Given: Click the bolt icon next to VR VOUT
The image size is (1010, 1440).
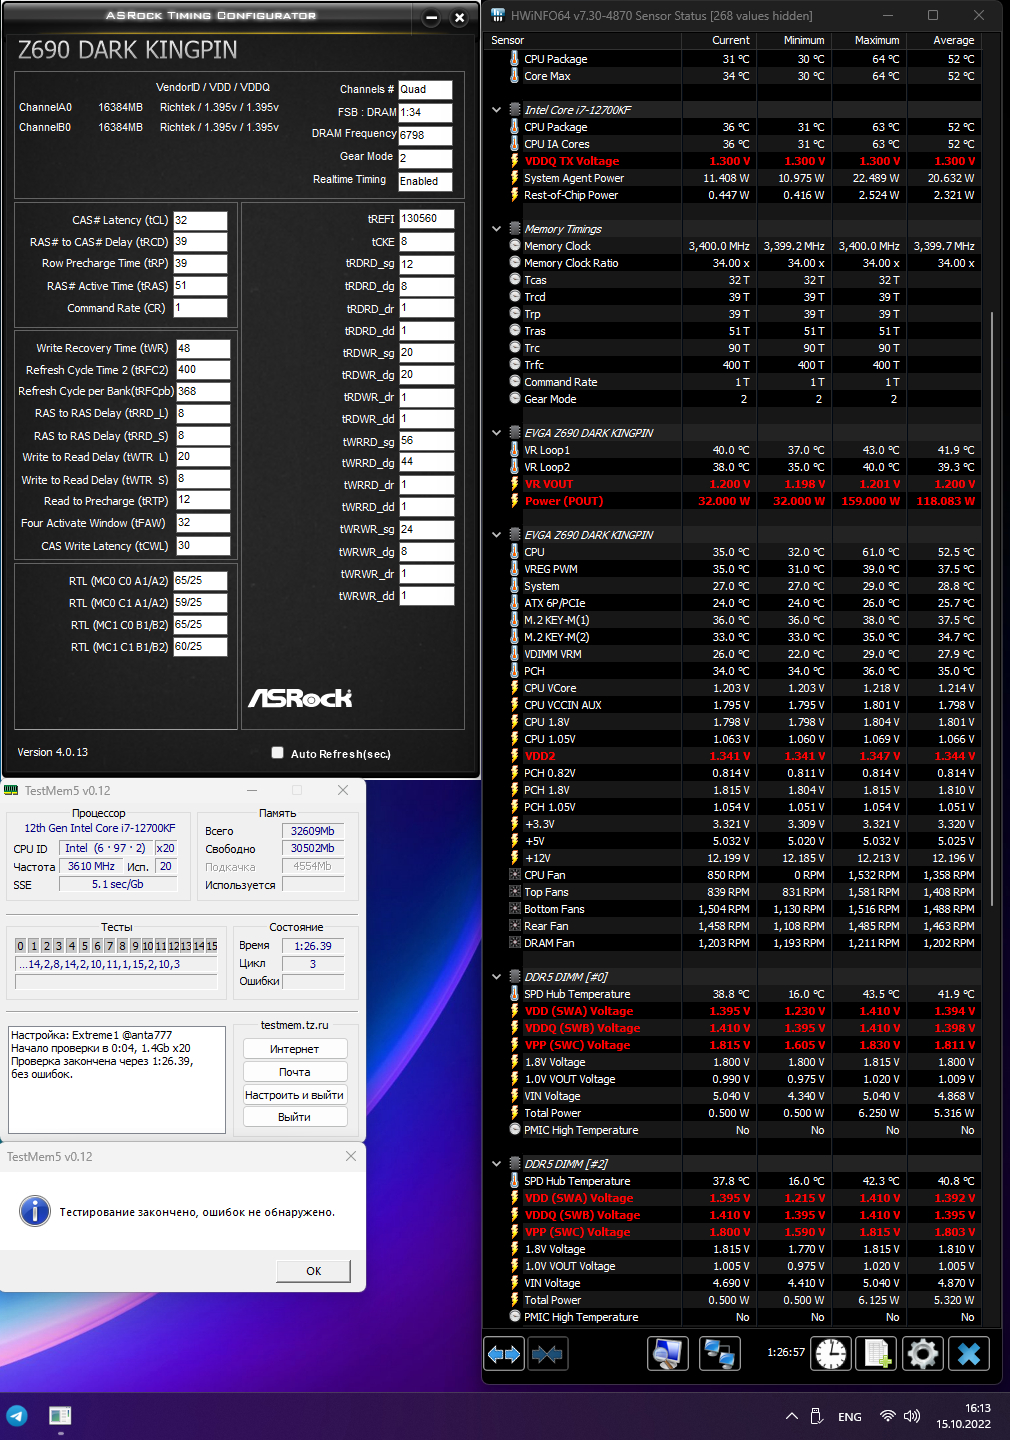Looking at the screenshot, I should [x=515, y=484].
